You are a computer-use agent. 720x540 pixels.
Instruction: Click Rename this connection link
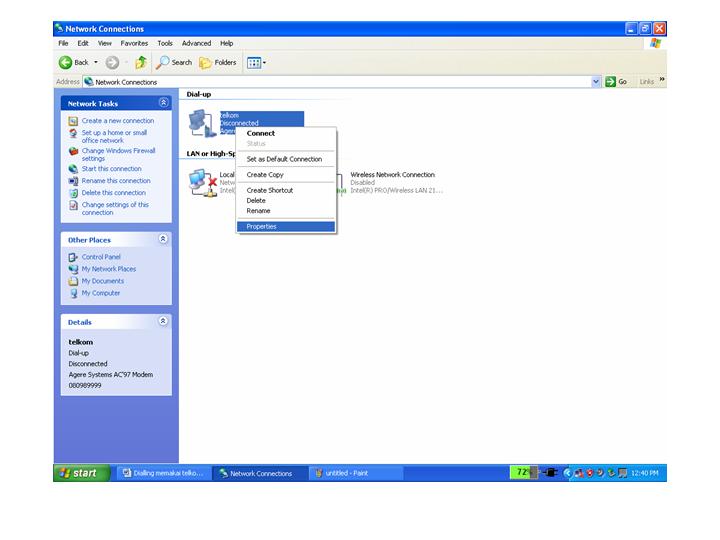116,180
